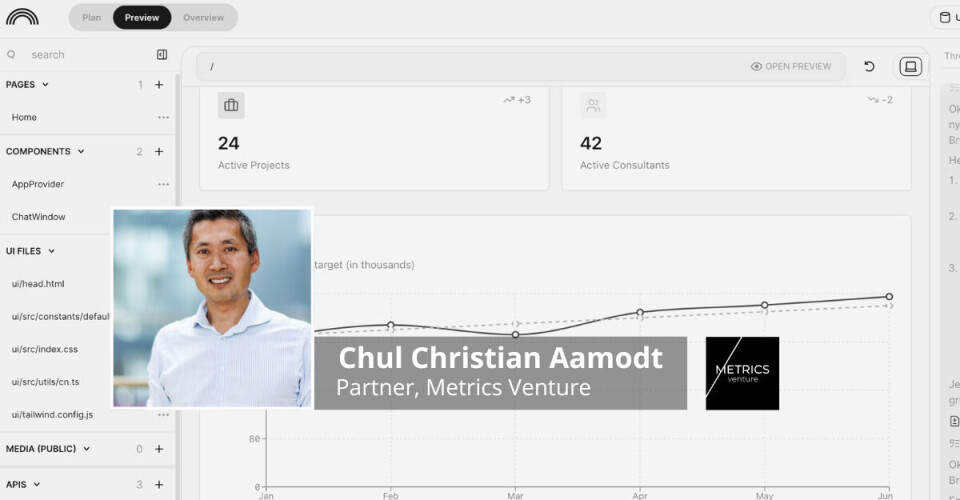Viewport: 960px width, 500px height.
Task: Toggle the desktop device view icon
Action: 910,67
